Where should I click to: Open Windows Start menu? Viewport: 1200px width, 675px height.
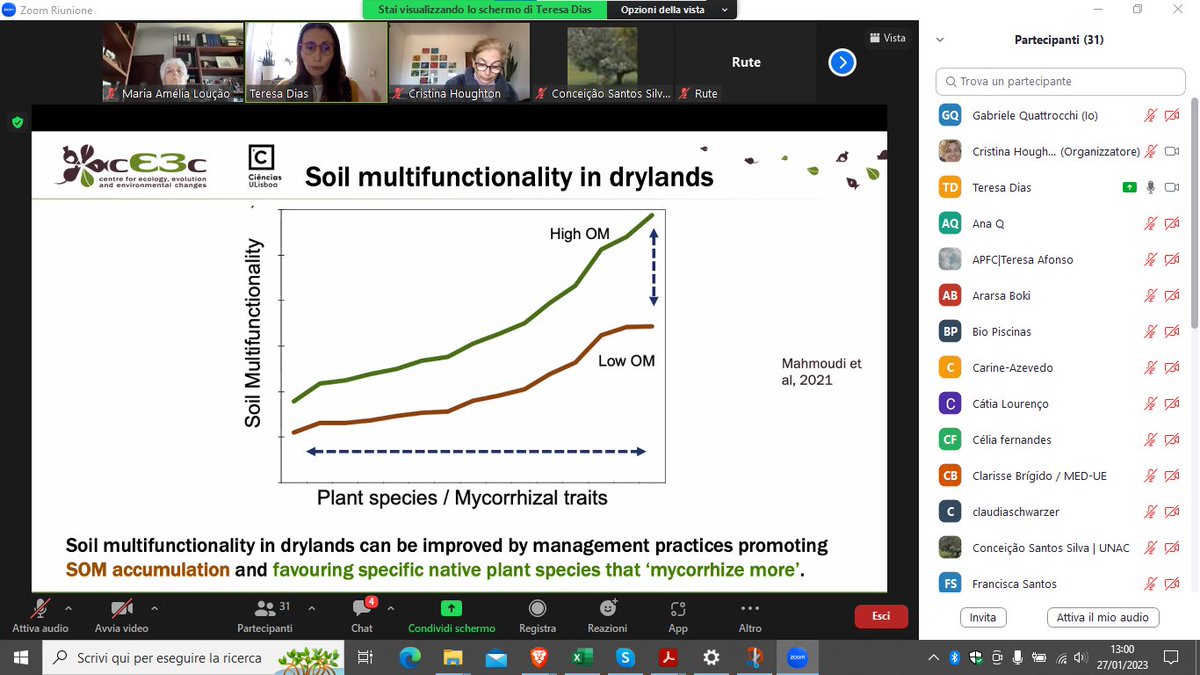20,658
